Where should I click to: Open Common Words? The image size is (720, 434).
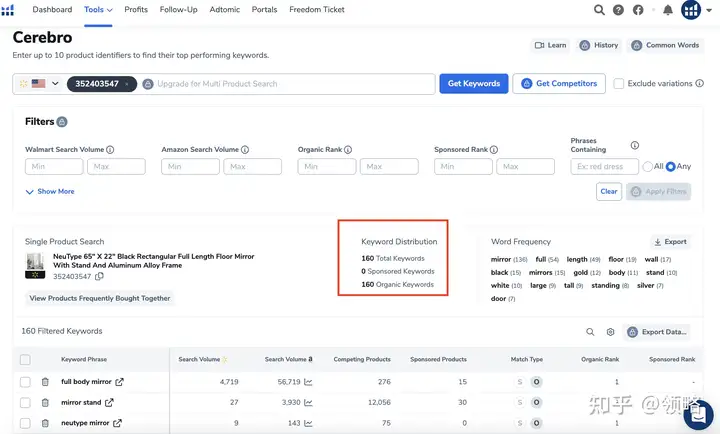point(665,45)
